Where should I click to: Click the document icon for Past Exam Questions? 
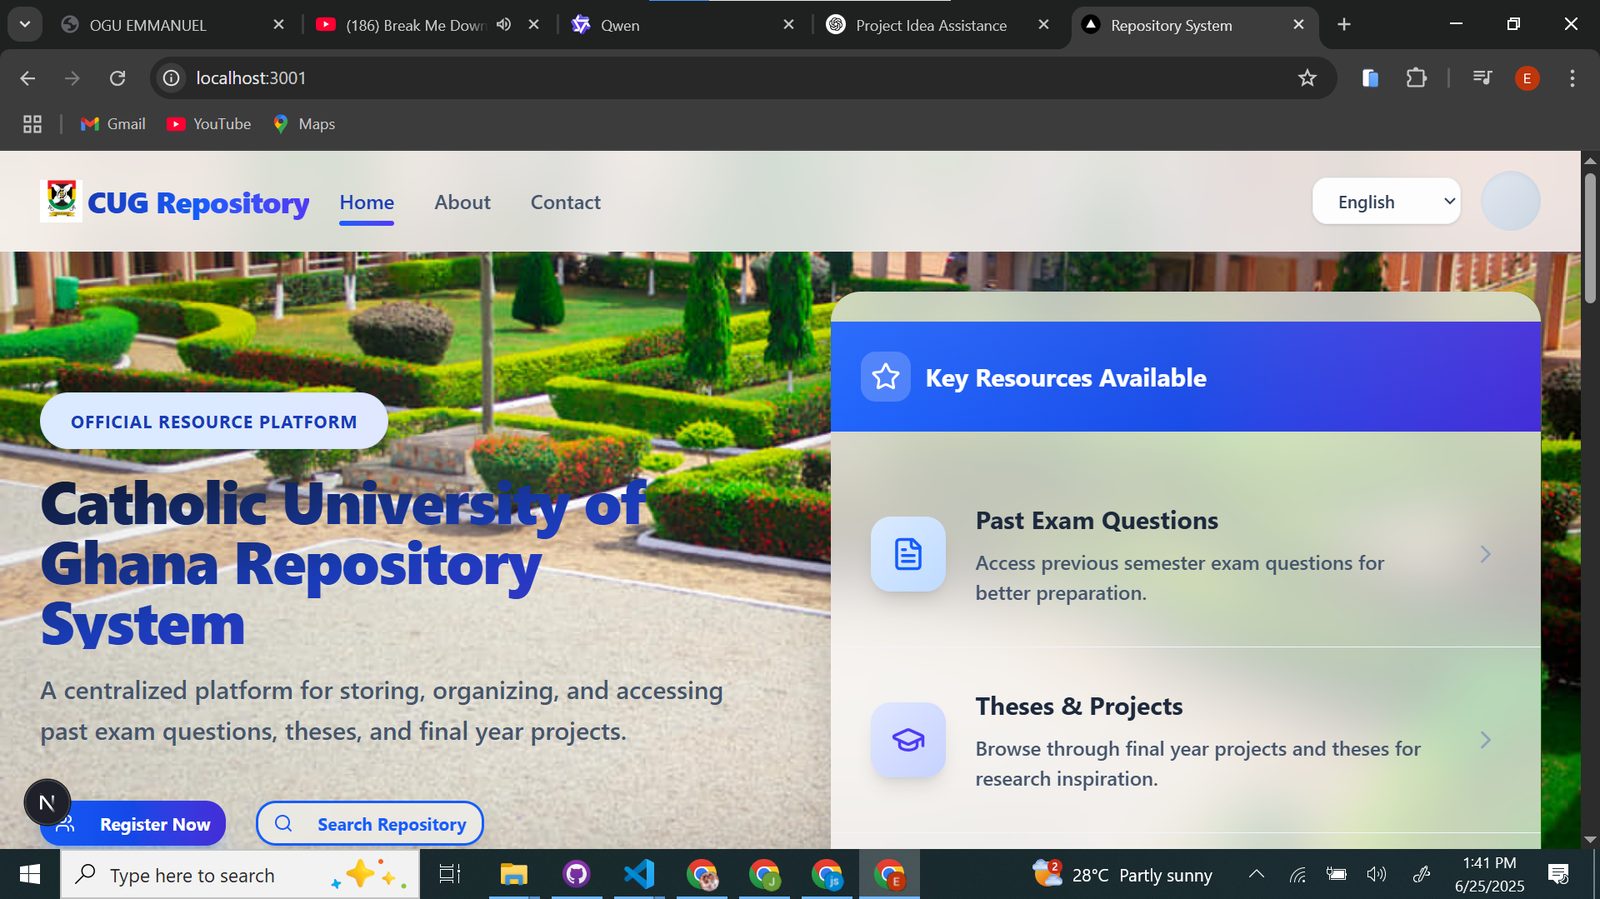click(x=908, y=554)
